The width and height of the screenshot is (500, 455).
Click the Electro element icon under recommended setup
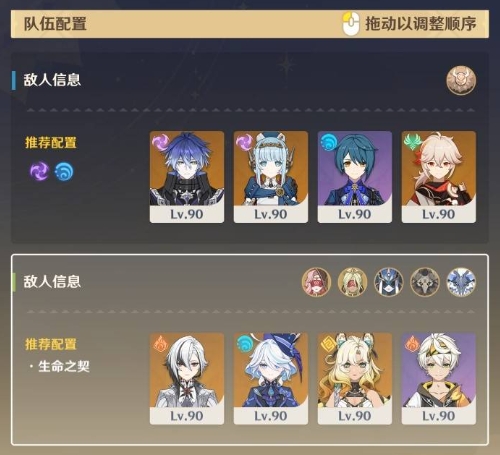[x=39, y=171]
